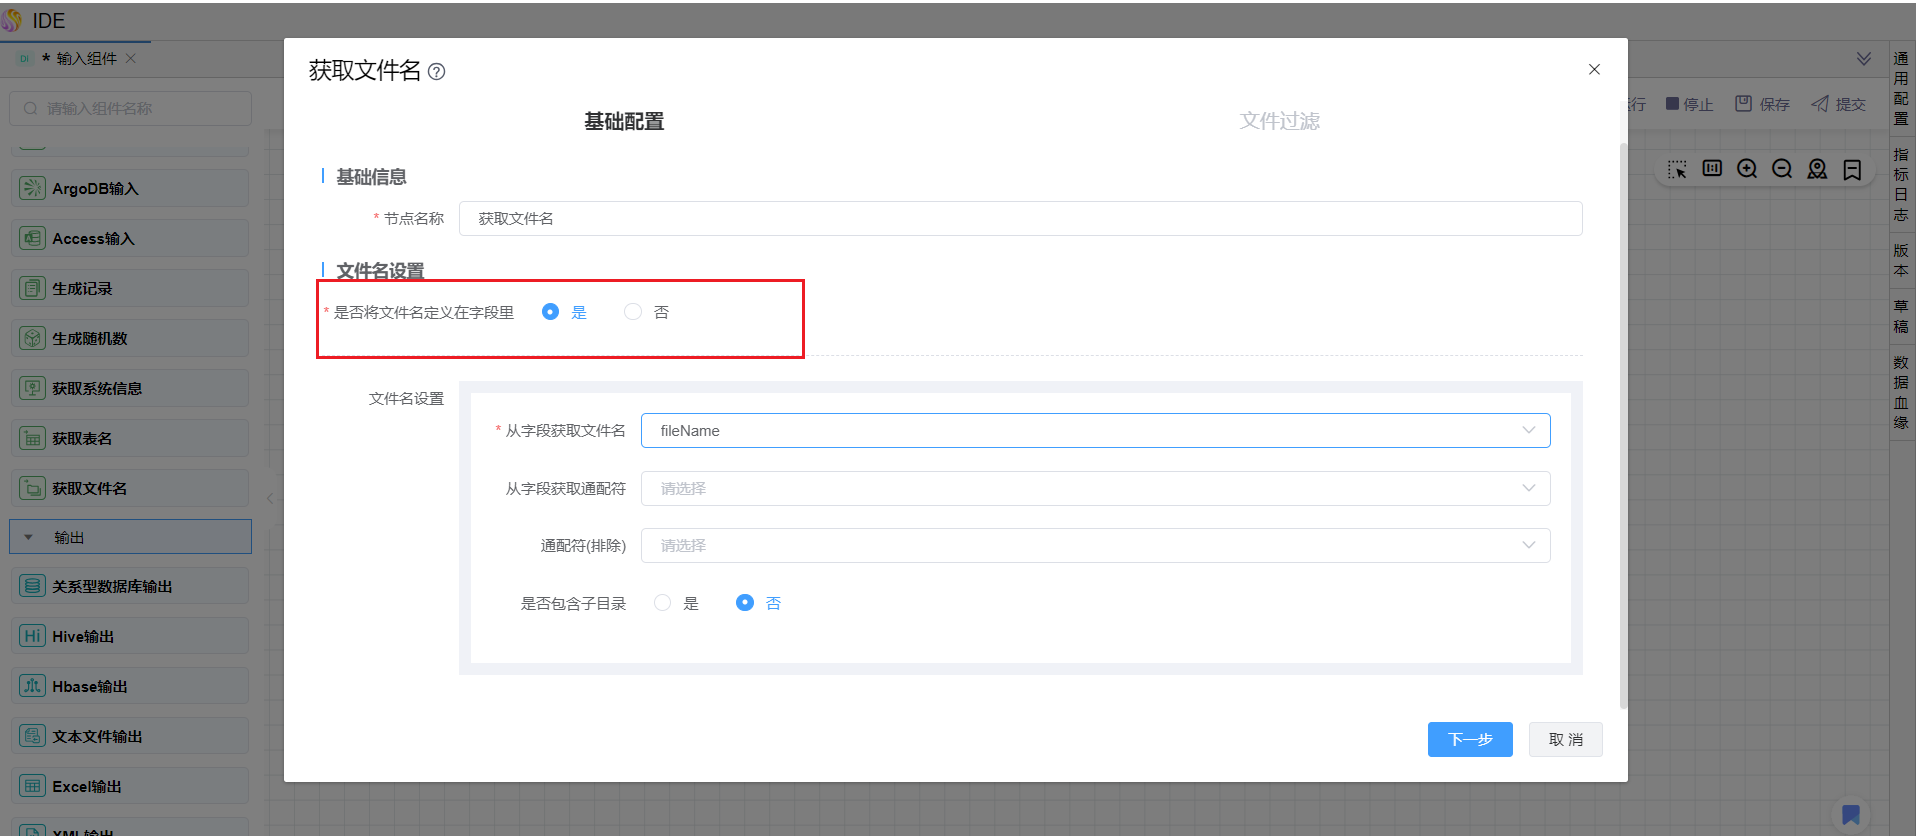Image resolution: width=1916 pixels, height=836 pixels.
Task: Click the 取消 button
Action: point(1566,739)
